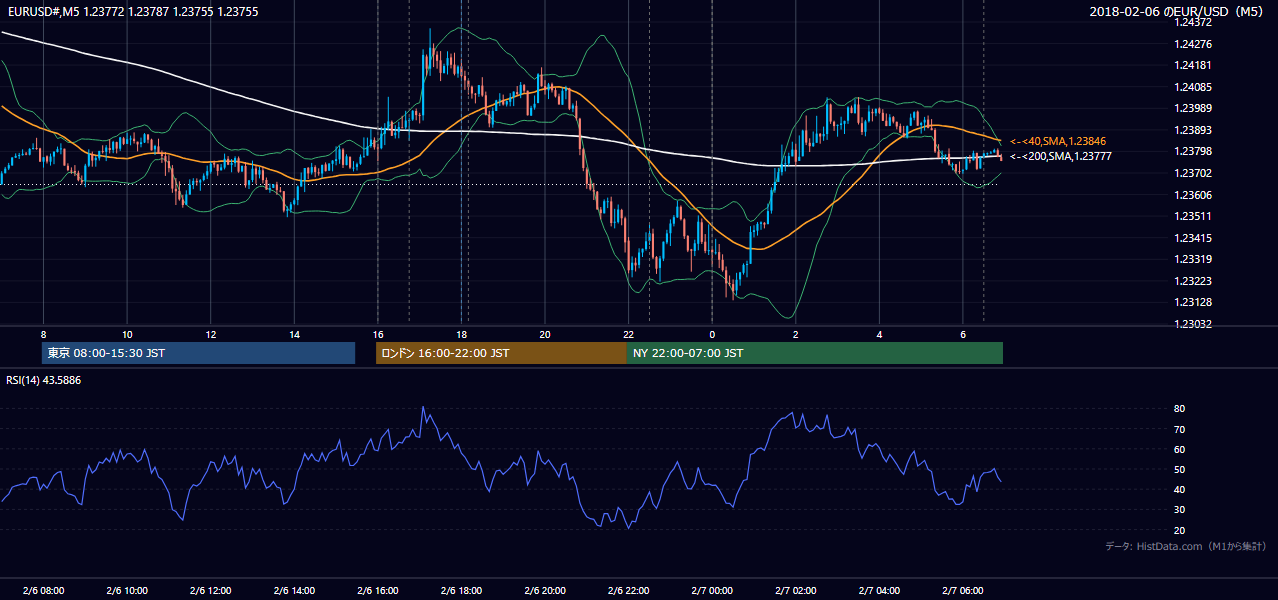Click hour label 10 under the price chart

pos(127,334)
